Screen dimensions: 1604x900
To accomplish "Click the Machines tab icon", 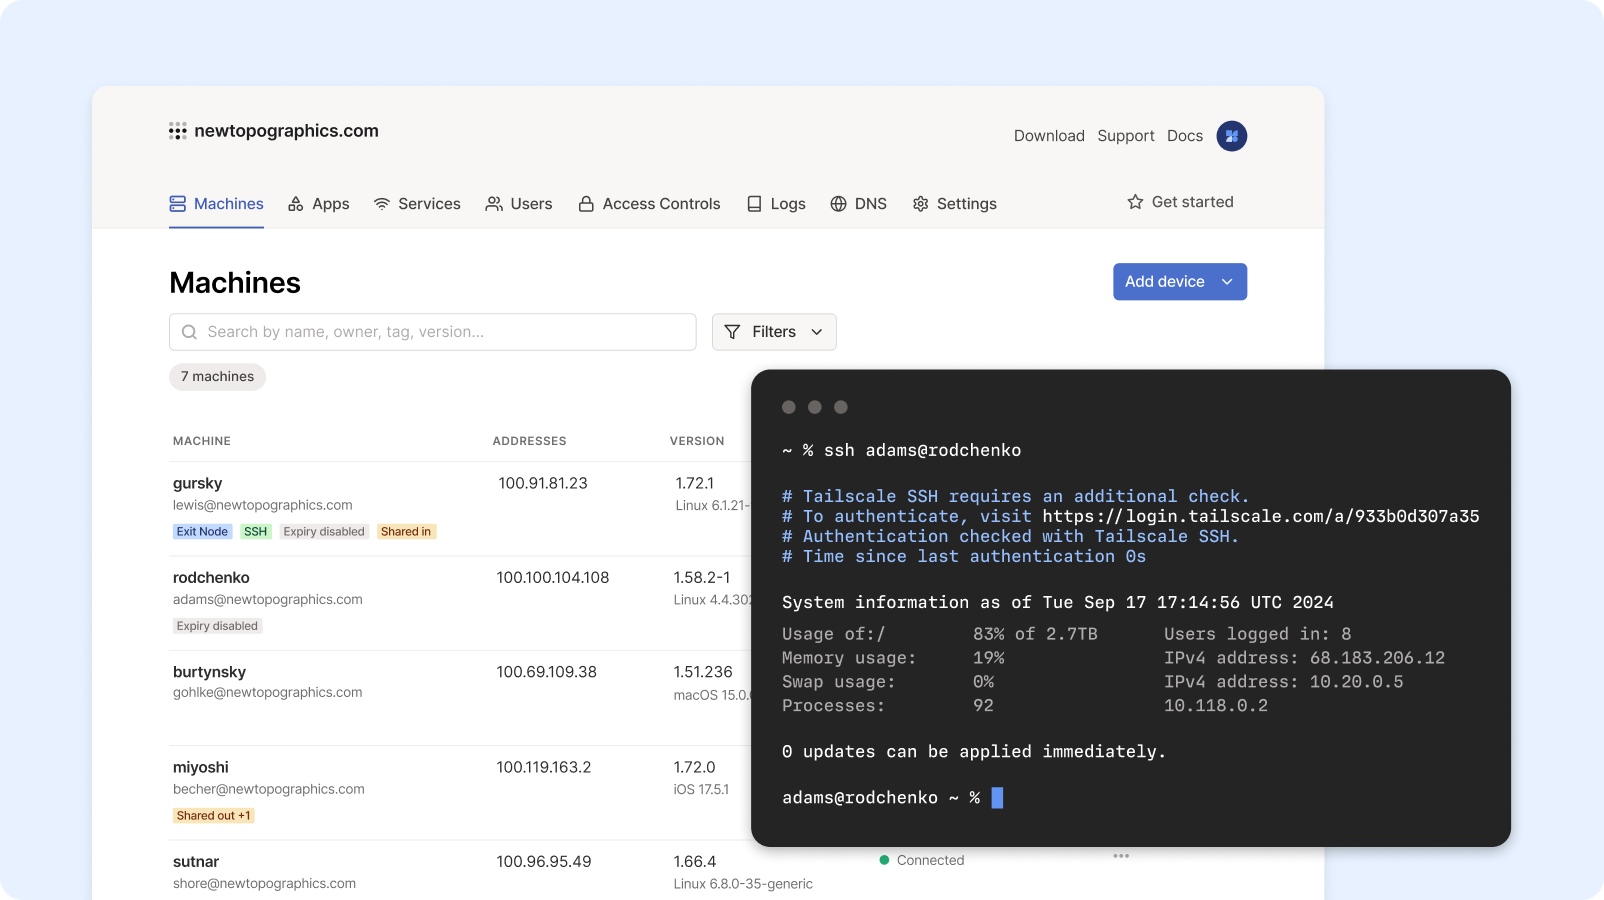I will click(x=178, y=204).
